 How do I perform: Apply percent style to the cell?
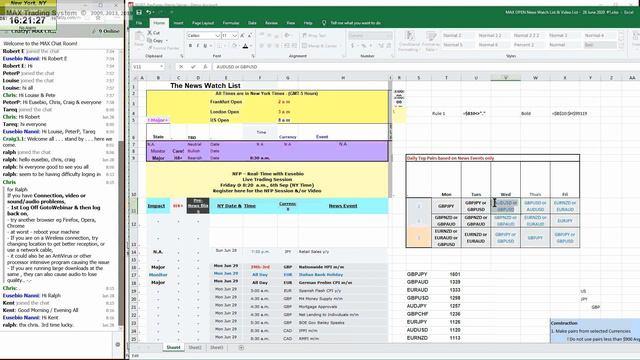[364, 46]
